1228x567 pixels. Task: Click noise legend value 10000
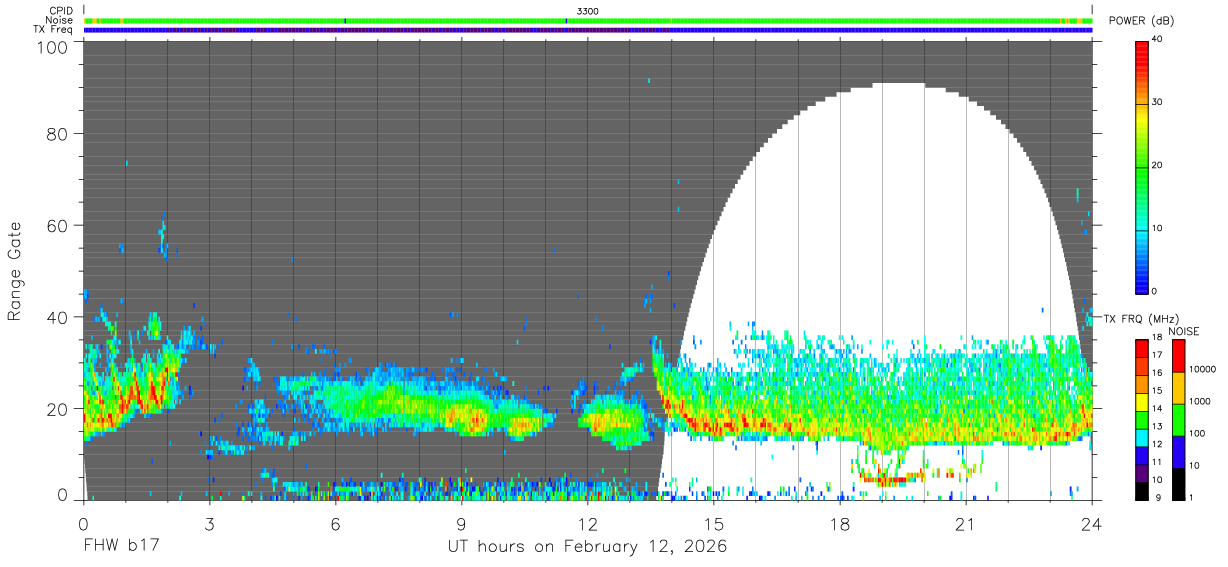(1202, 370)
